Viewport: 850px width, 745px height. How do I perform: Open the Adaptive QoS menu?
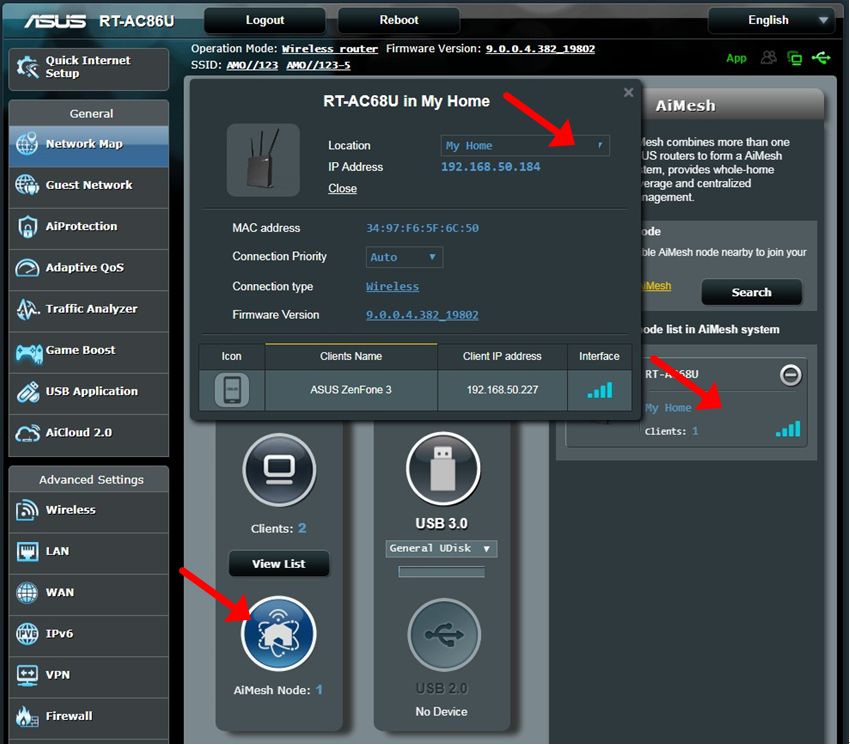pos(89,268)
